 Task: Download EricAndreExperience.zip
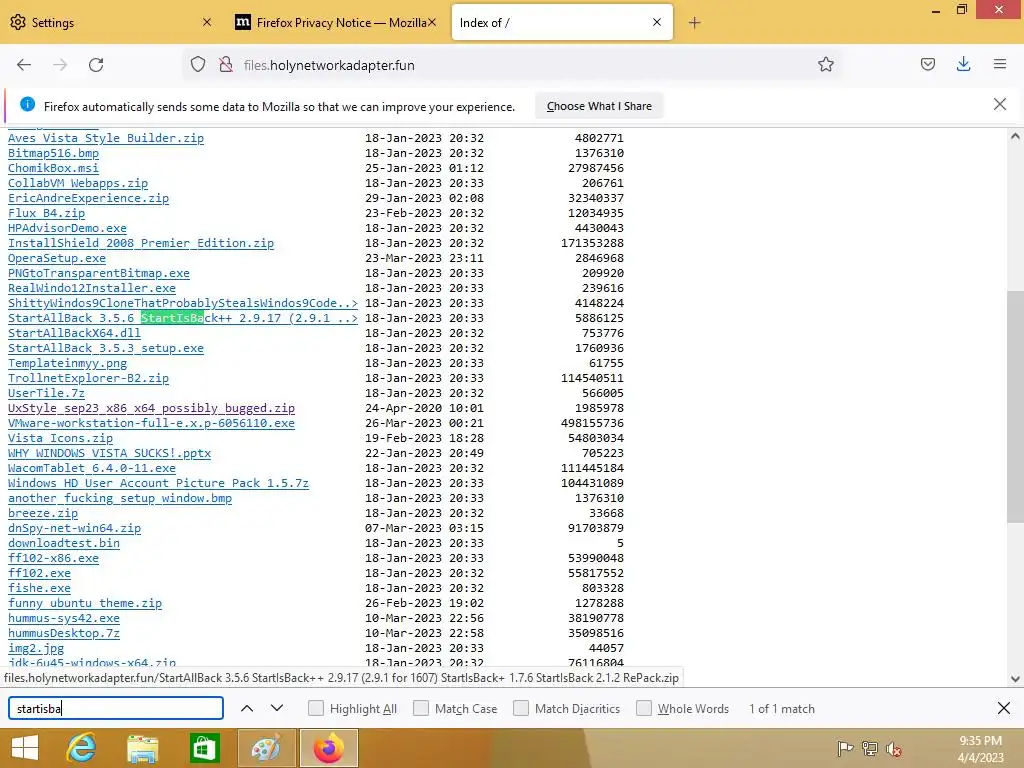[88, 198]
